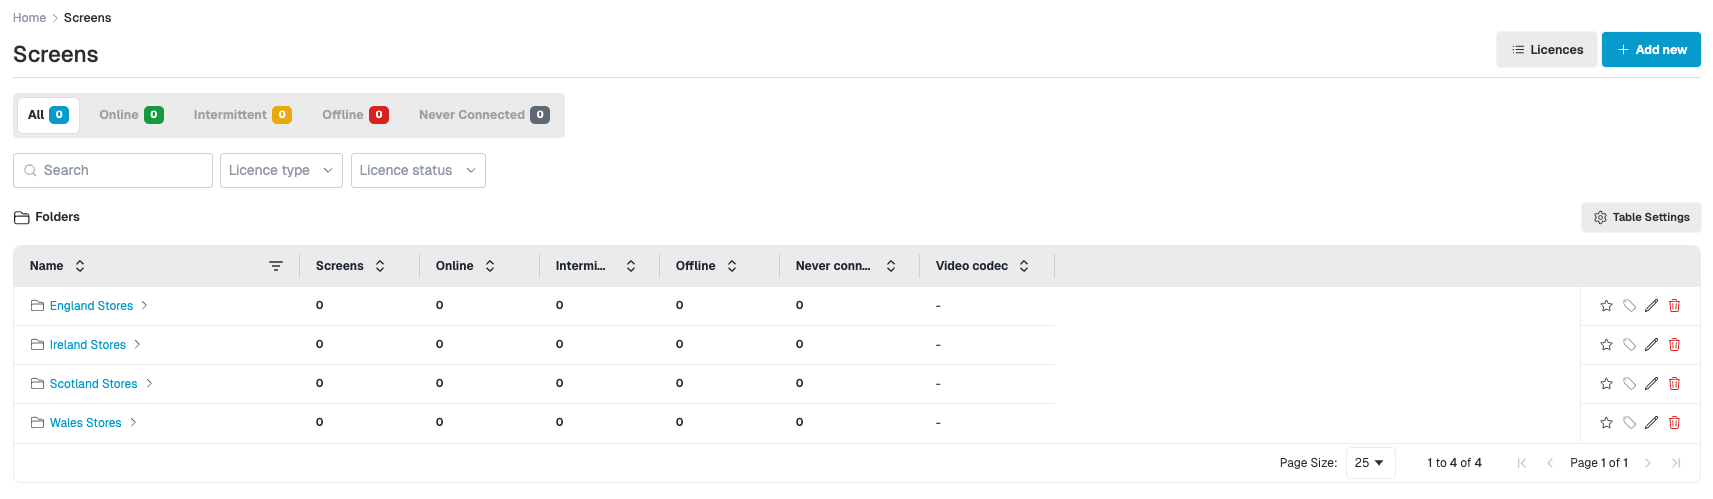Change the Page Size dropdown
This screenshot has height=499, width=1713.
pos(1370,463)
